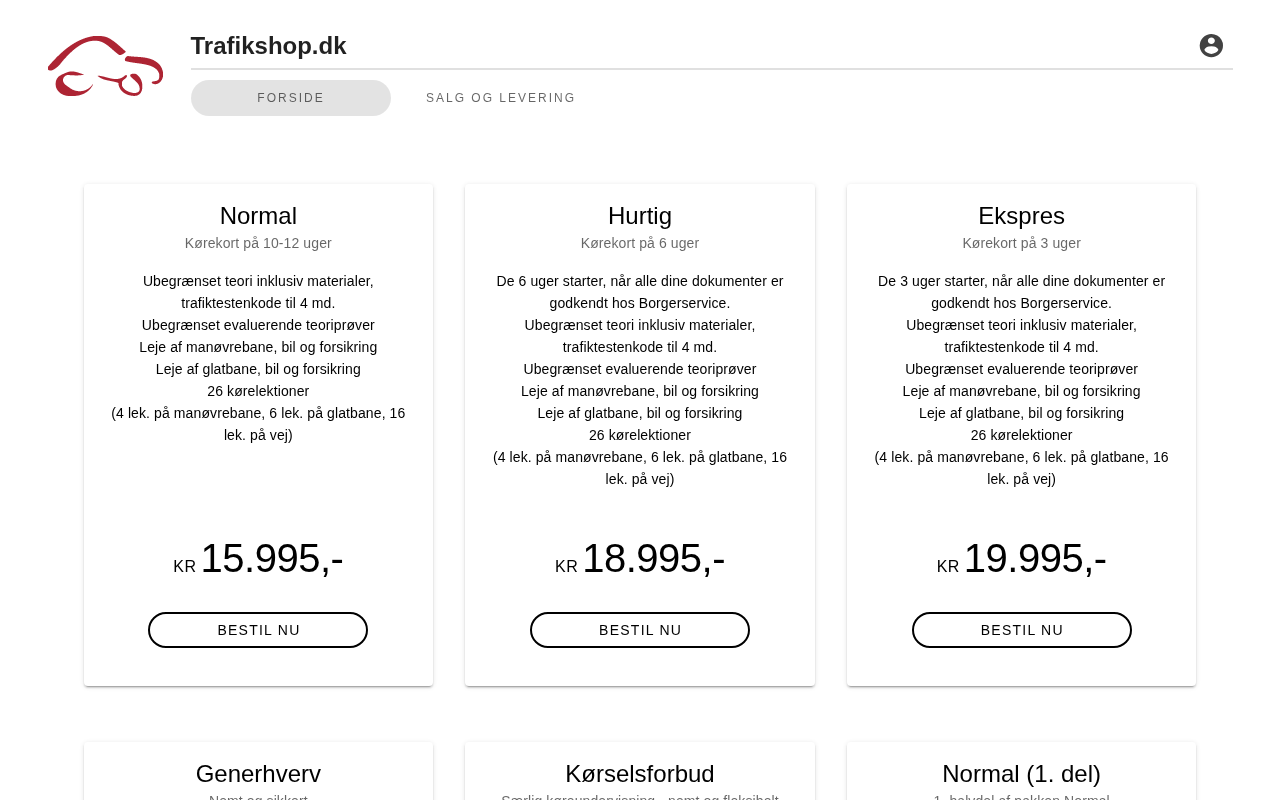The height and width of the screenshot is (800, 1280).
Task: Click the red car Trafikshop logo
Action: [105, 66]
